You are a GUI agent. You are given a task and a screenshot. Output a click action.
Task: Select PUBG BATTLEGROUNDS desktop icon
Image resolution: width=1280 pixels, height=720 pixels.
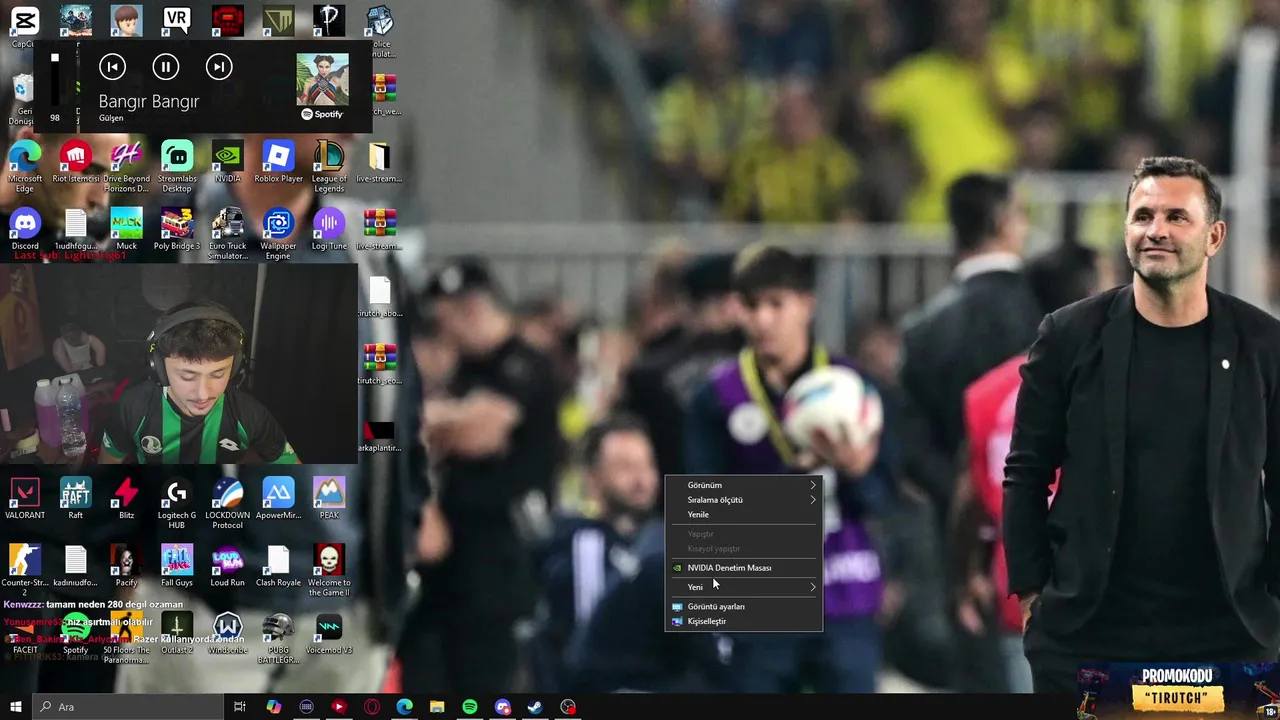(278, 638)
